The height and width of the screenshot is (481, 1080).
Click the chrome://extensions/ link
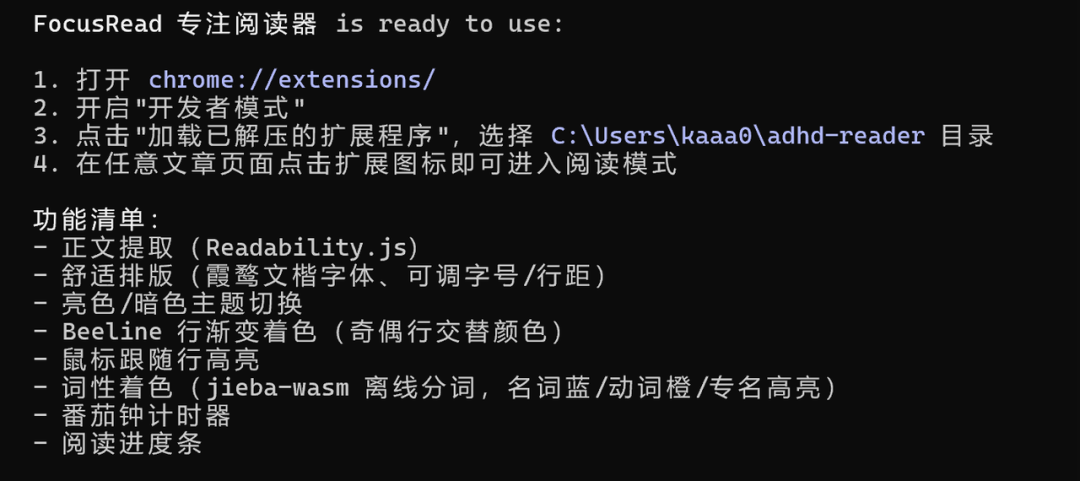292,80
